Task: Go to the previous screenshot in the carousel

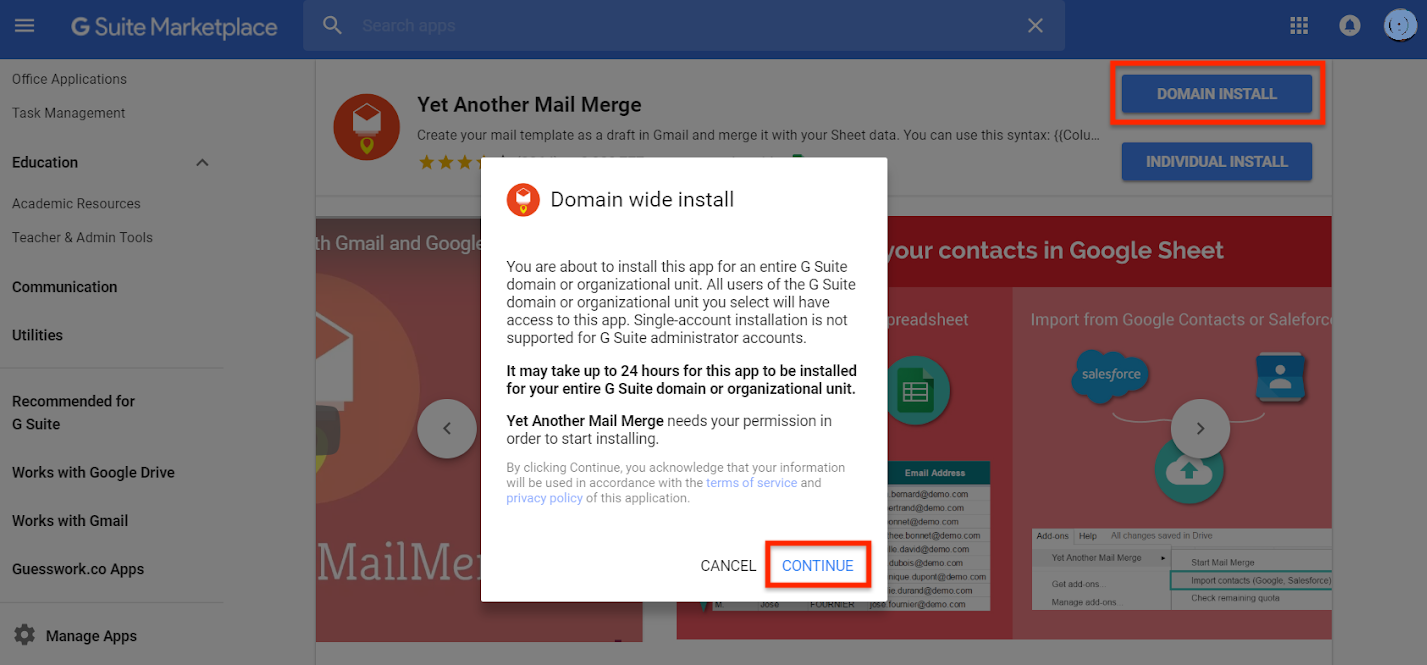Action: (x=447, y=429)
